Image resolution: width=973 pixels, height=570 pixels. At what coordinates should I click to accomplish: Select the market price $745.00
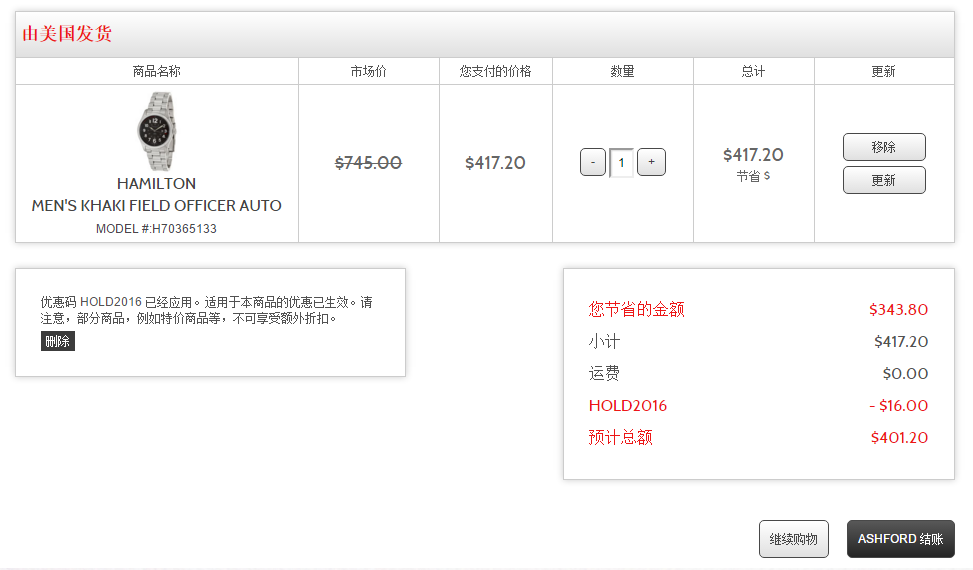369,163
